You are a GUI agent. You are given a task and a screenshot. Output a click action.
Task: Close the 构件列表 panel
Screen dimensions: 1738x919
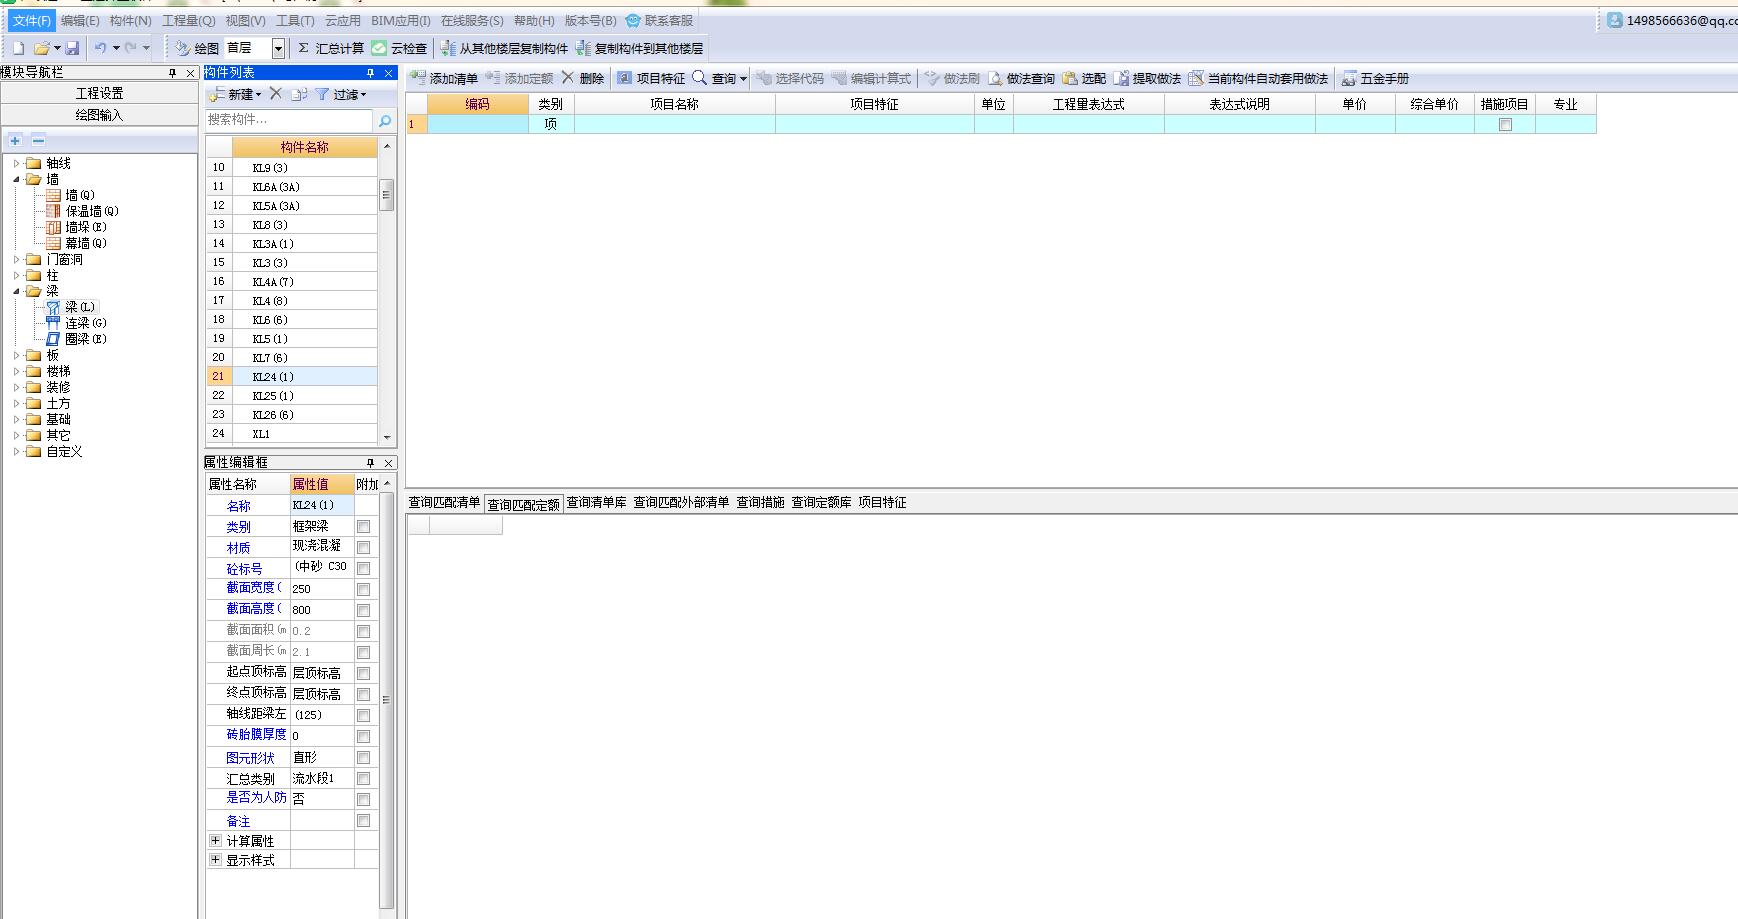pos(389,73)
